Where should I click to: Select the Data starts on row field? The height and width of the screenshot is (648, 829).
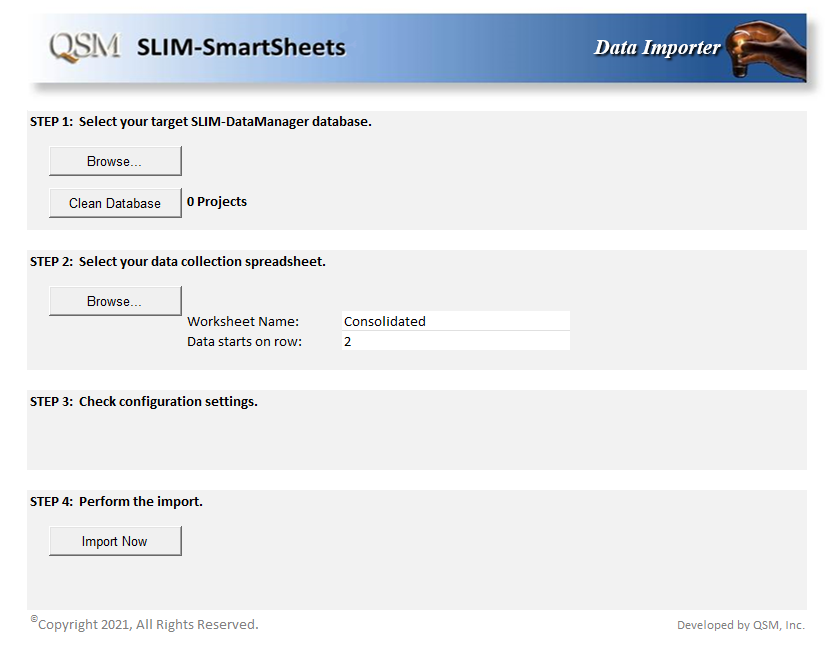point(456,341)
